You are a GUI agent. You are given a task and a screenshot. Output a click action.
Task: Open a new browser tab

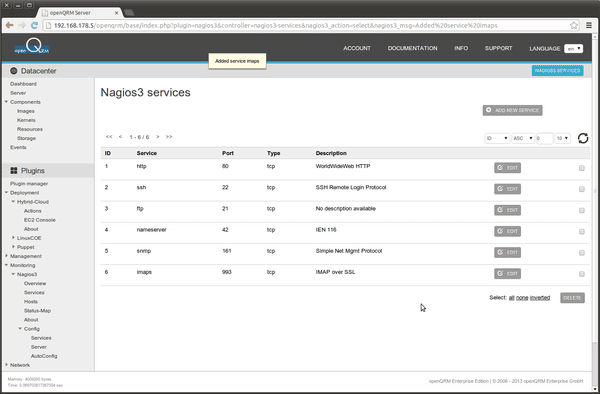pyautogui.click(x=129, y=13)
